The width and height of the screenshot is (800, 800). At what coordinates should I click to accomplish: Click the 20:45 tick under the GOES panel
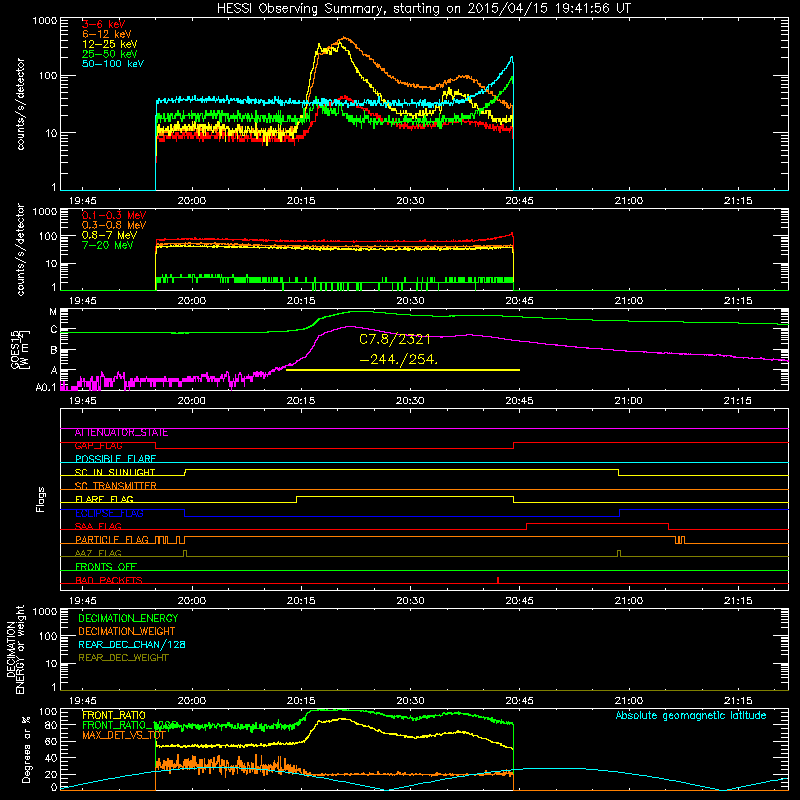click(x=519, y=401)
